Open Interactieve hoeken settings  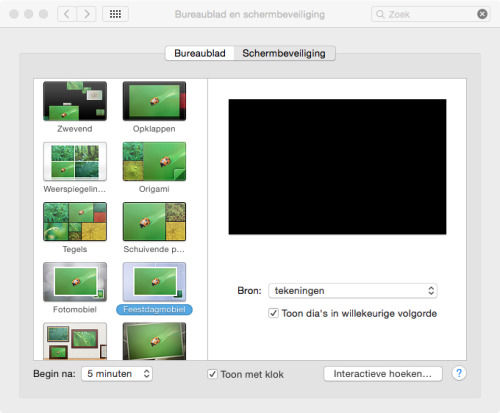383,374
